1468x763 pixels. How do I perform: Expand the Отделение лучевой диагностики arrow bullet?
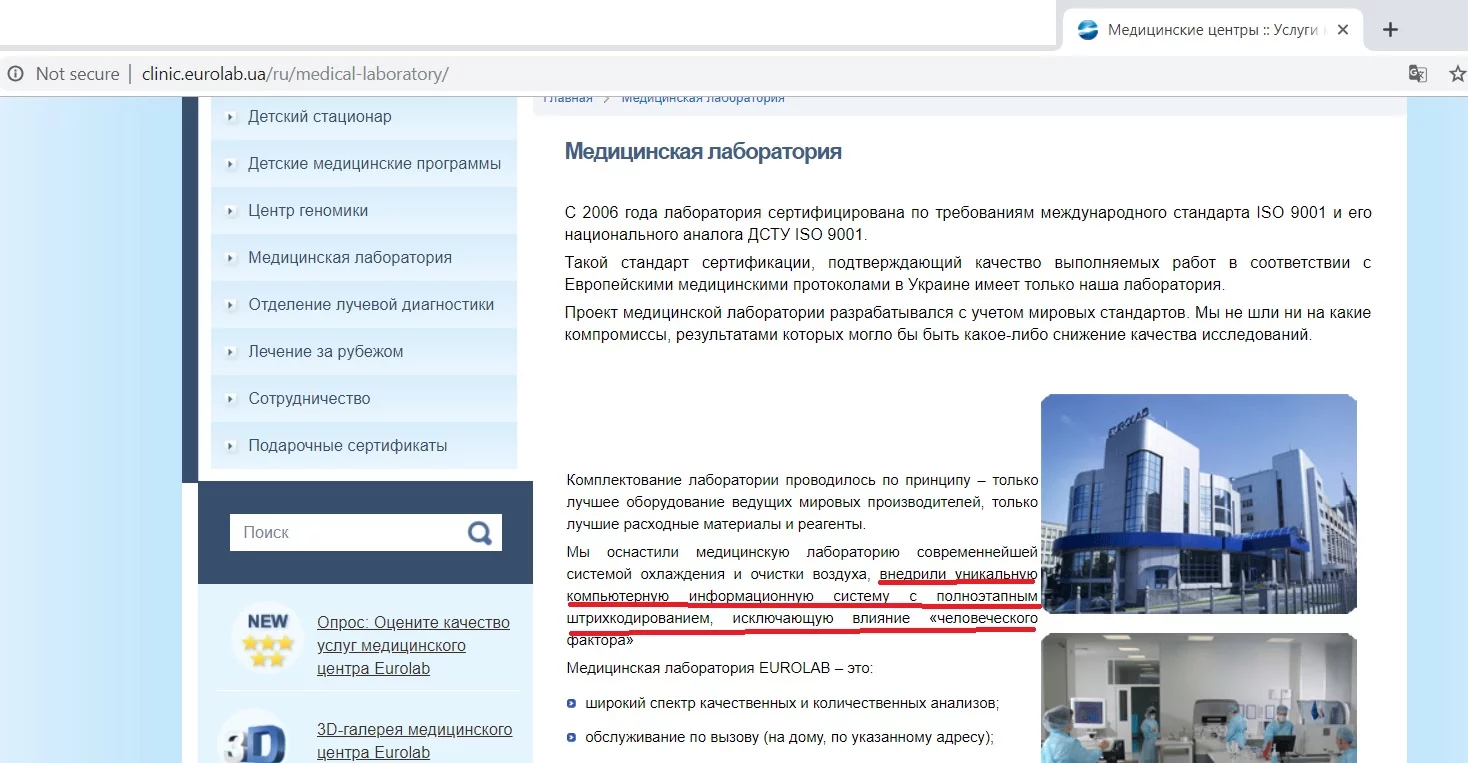(x=231, y=305)
